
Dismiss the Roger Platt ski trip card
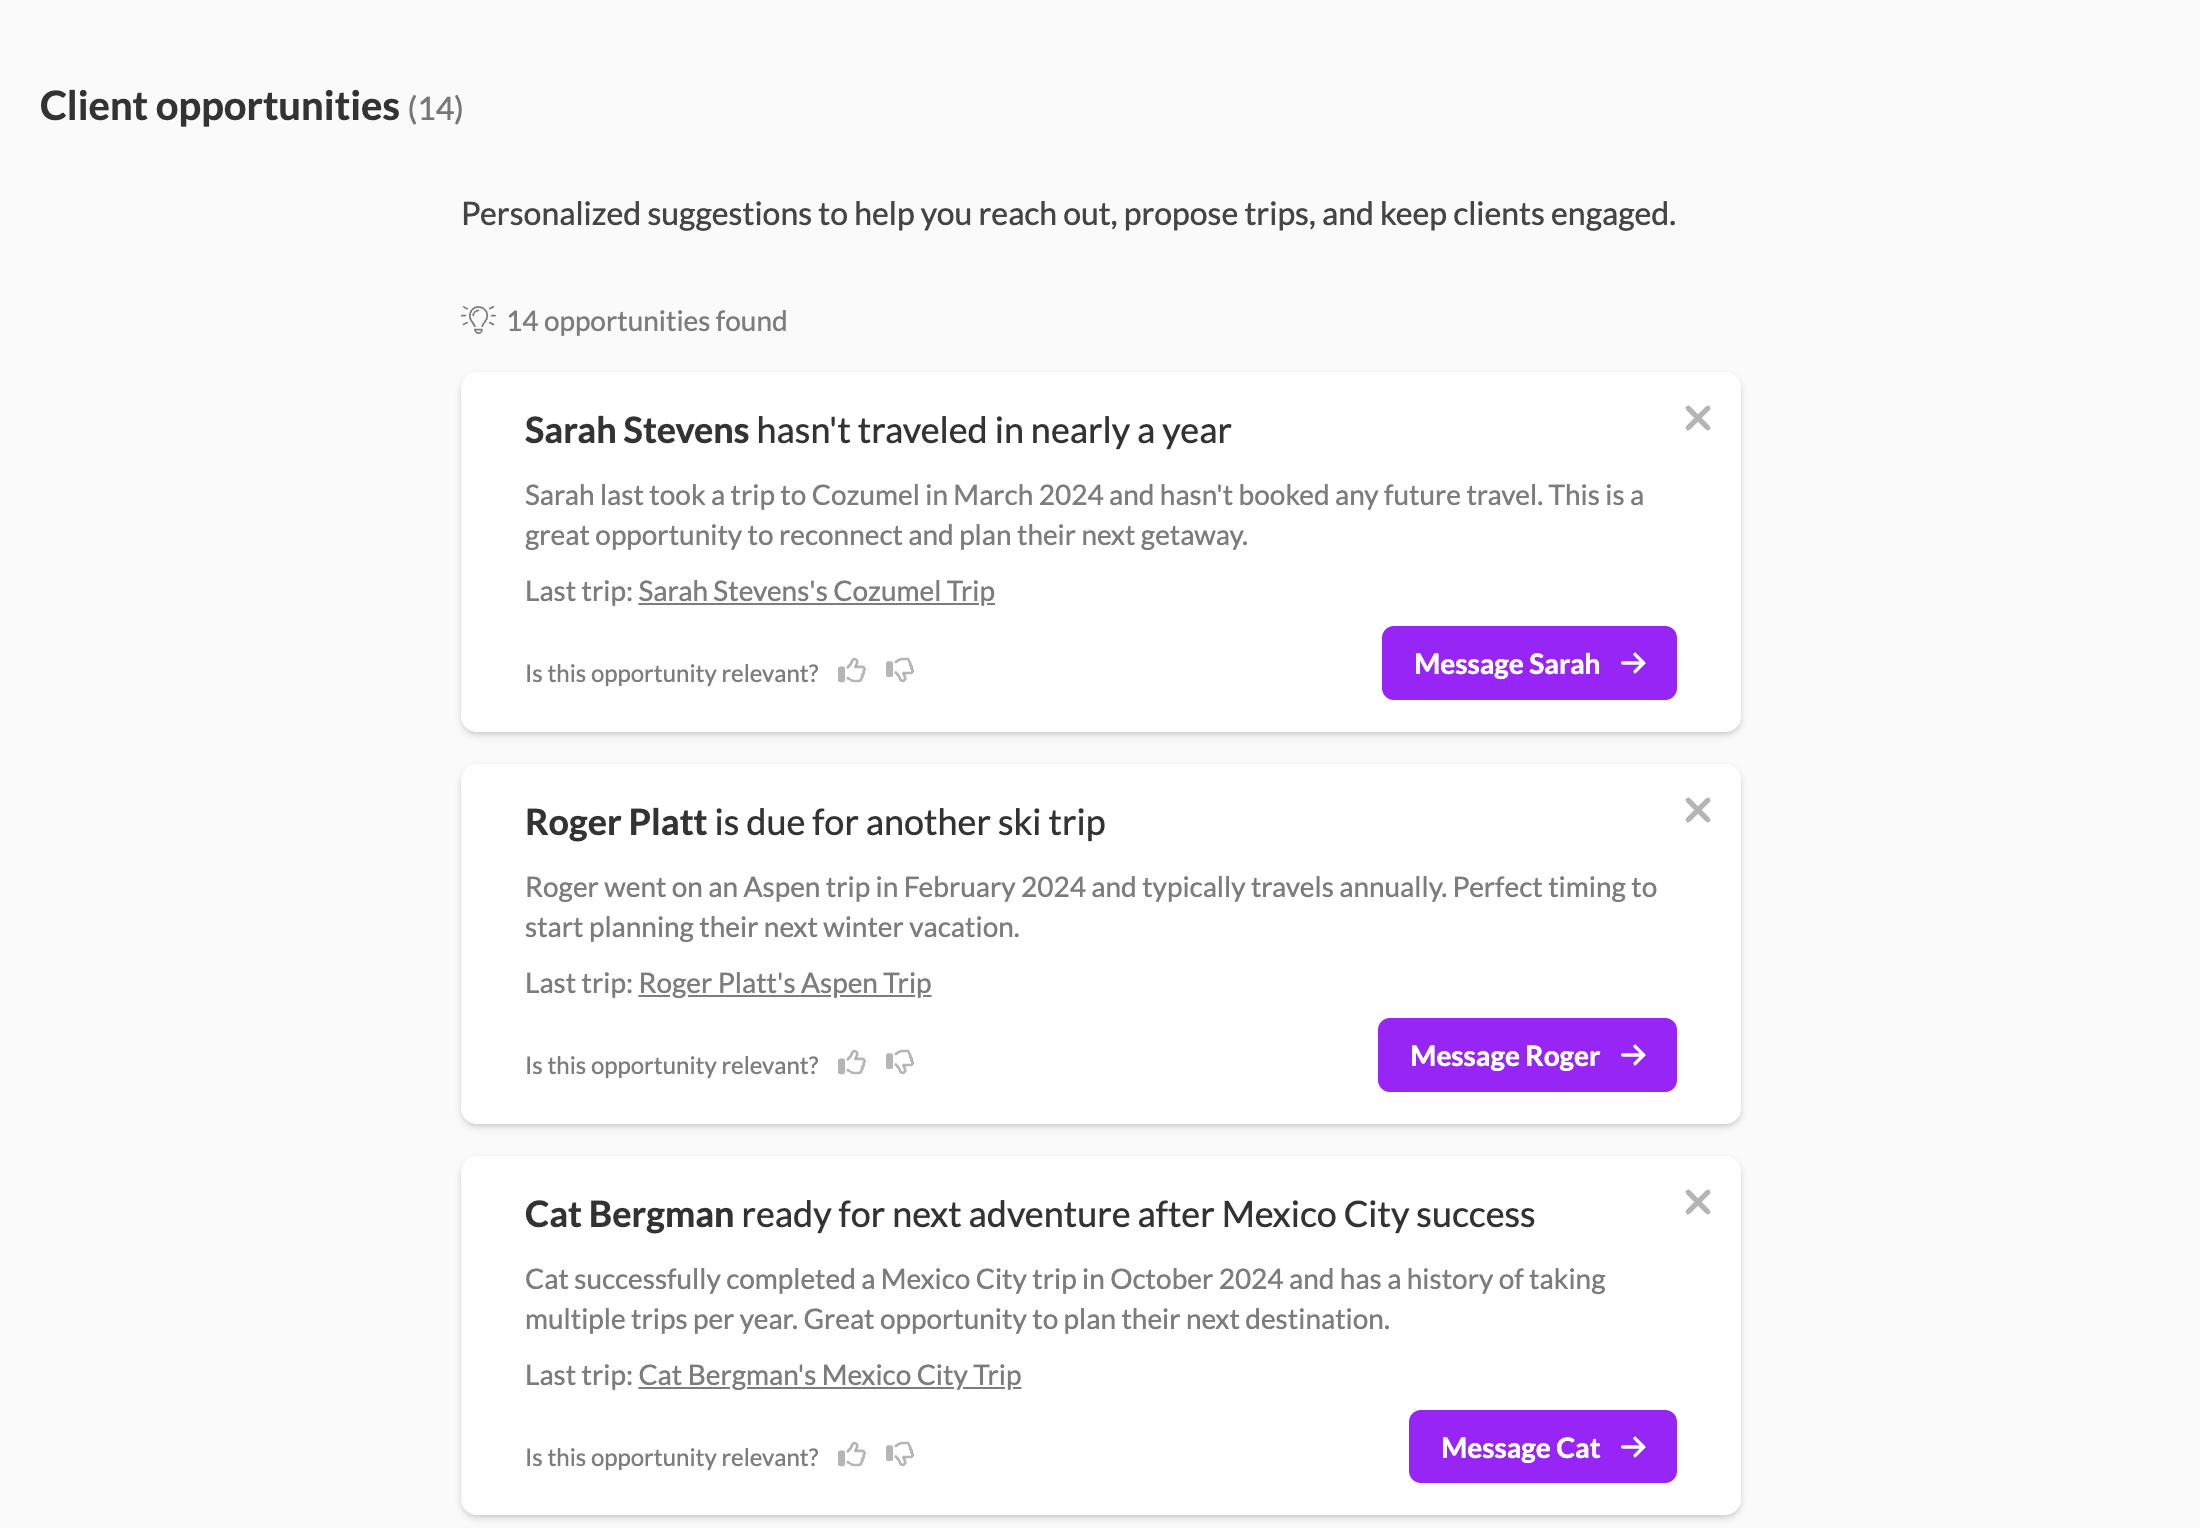1697,810
